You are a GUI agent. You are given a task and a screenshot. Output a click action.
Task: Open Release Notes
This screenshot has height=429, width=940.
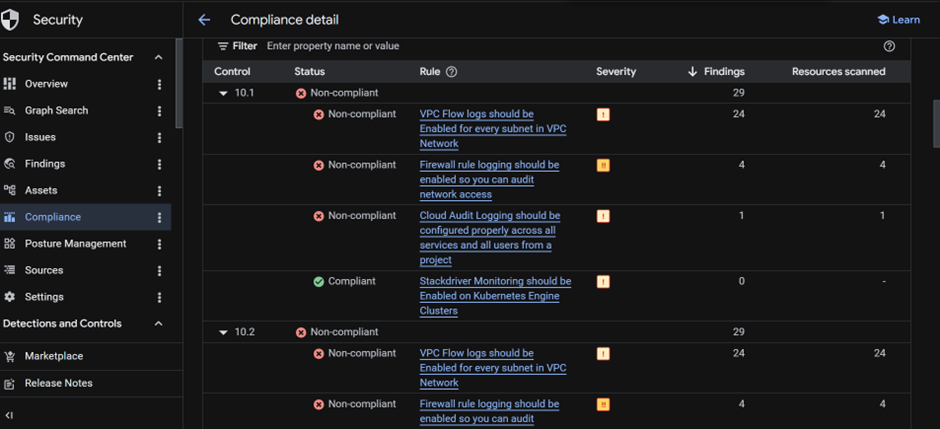pos(58,383)
